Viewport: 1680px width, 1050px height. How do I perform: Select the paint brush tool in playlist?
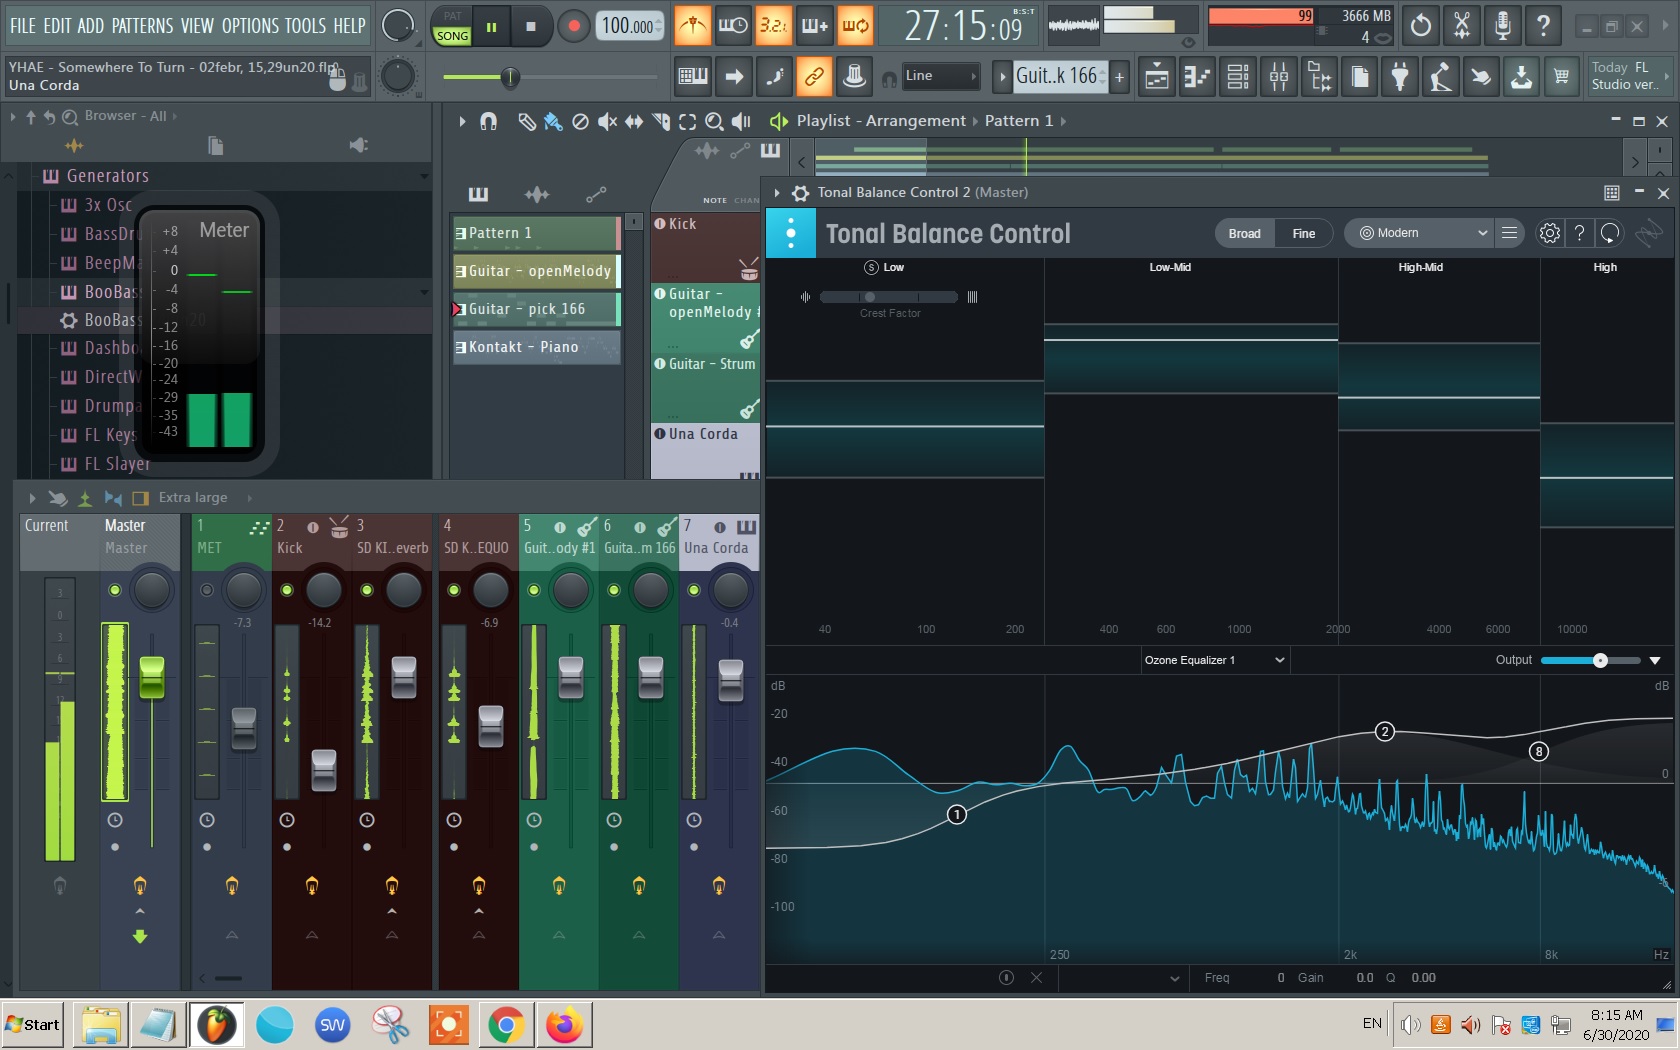(x=554, y=121)
